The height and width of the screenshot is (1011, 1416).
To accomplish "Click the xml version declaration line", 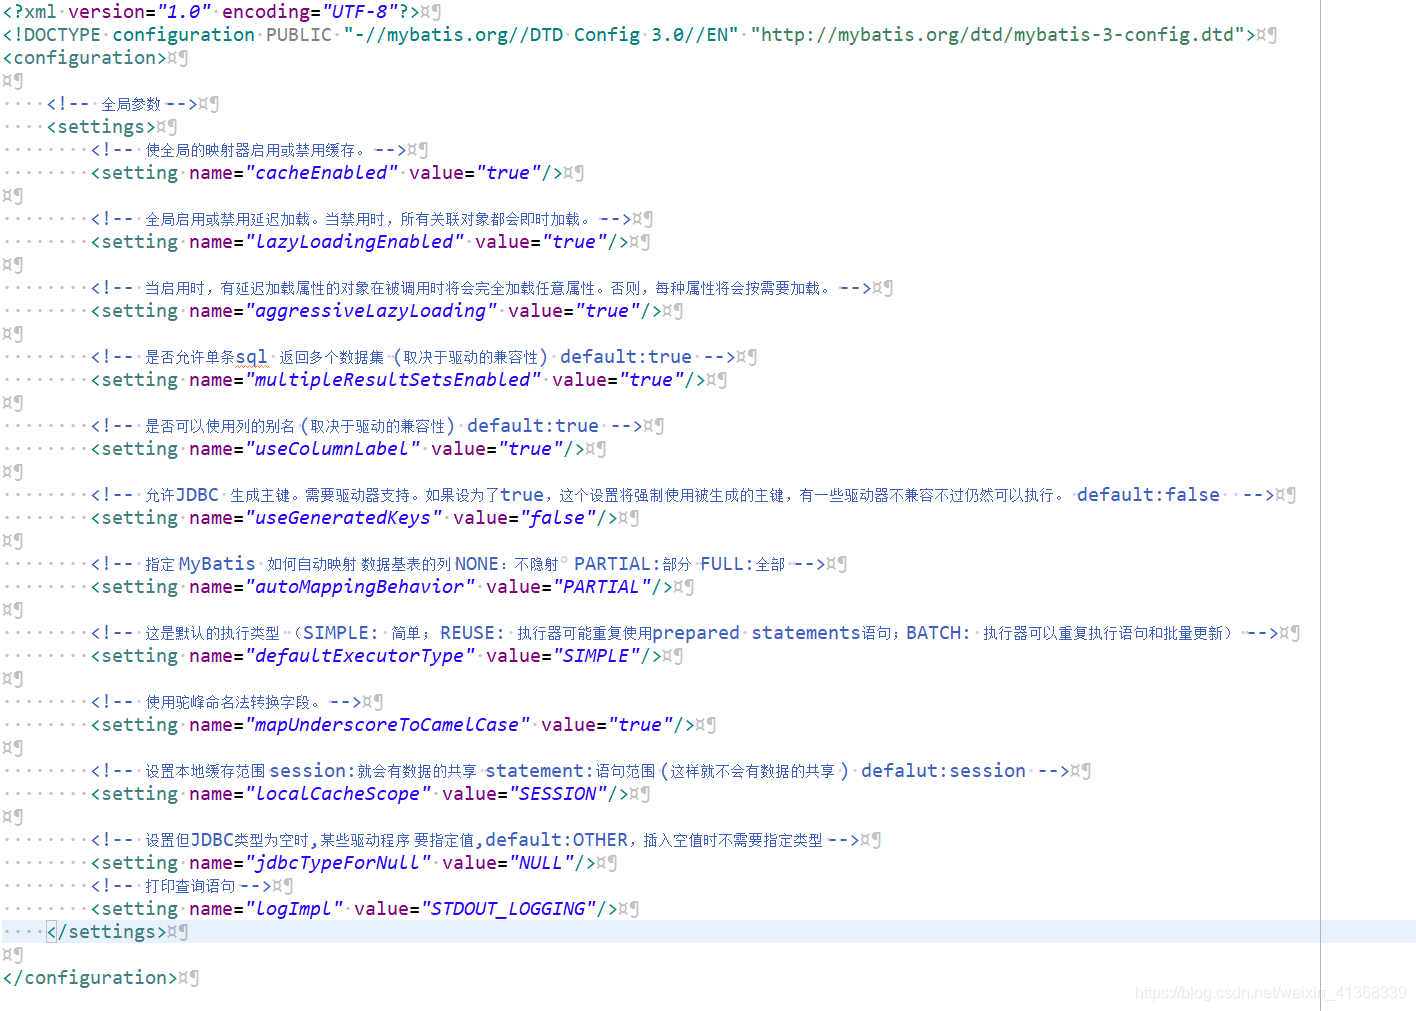I will click(x=211, y=12).
